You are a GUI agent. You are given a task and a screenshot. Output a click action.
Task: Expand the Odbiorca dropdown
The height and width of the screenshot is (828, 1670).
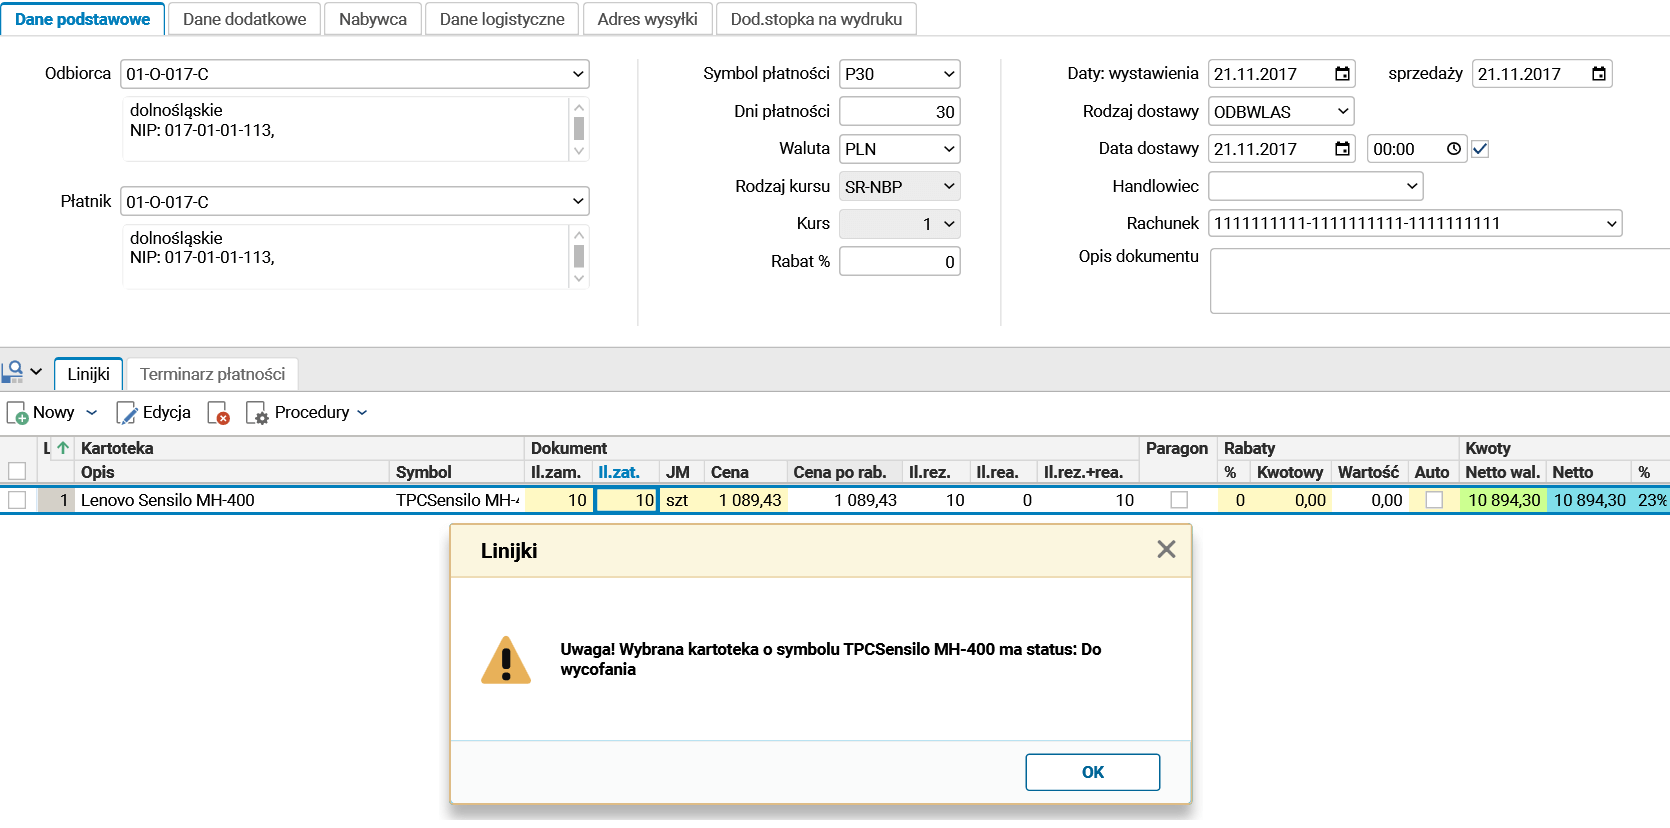[578, 74]
